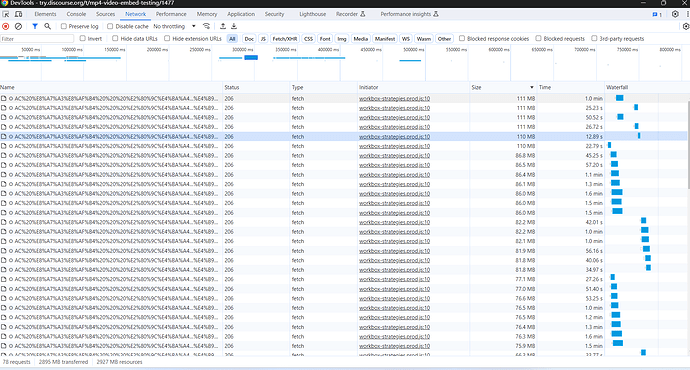Open network search with magnifier icon
This screenshot has width=690, height=370.
point(48,26)
